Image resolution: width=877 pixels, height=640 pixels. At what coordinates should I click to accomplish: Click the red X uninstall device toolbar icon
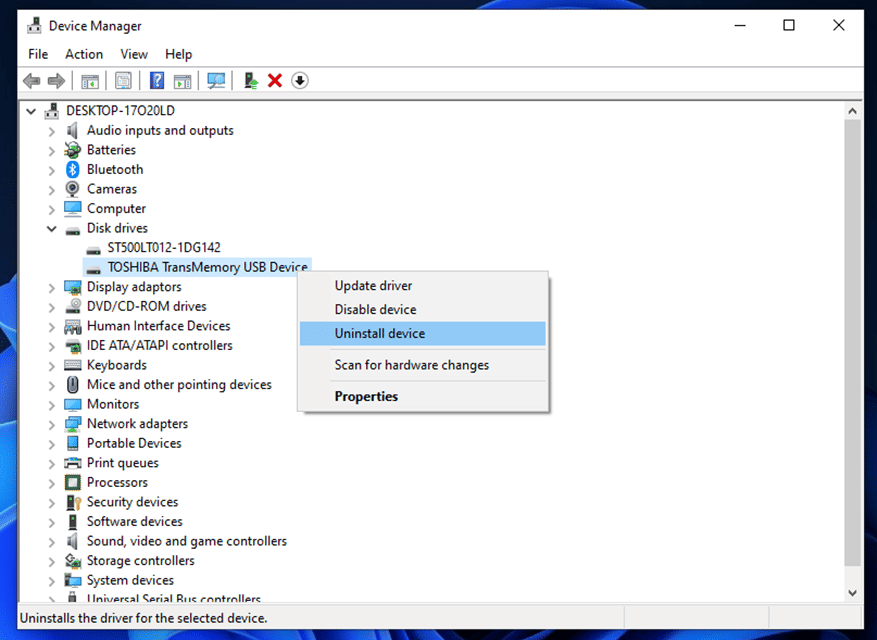click(x=275, y=81)
